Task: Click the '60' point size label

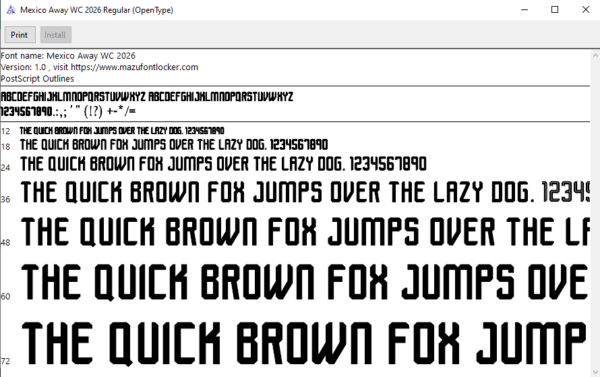Action: [x=5, y=297]
